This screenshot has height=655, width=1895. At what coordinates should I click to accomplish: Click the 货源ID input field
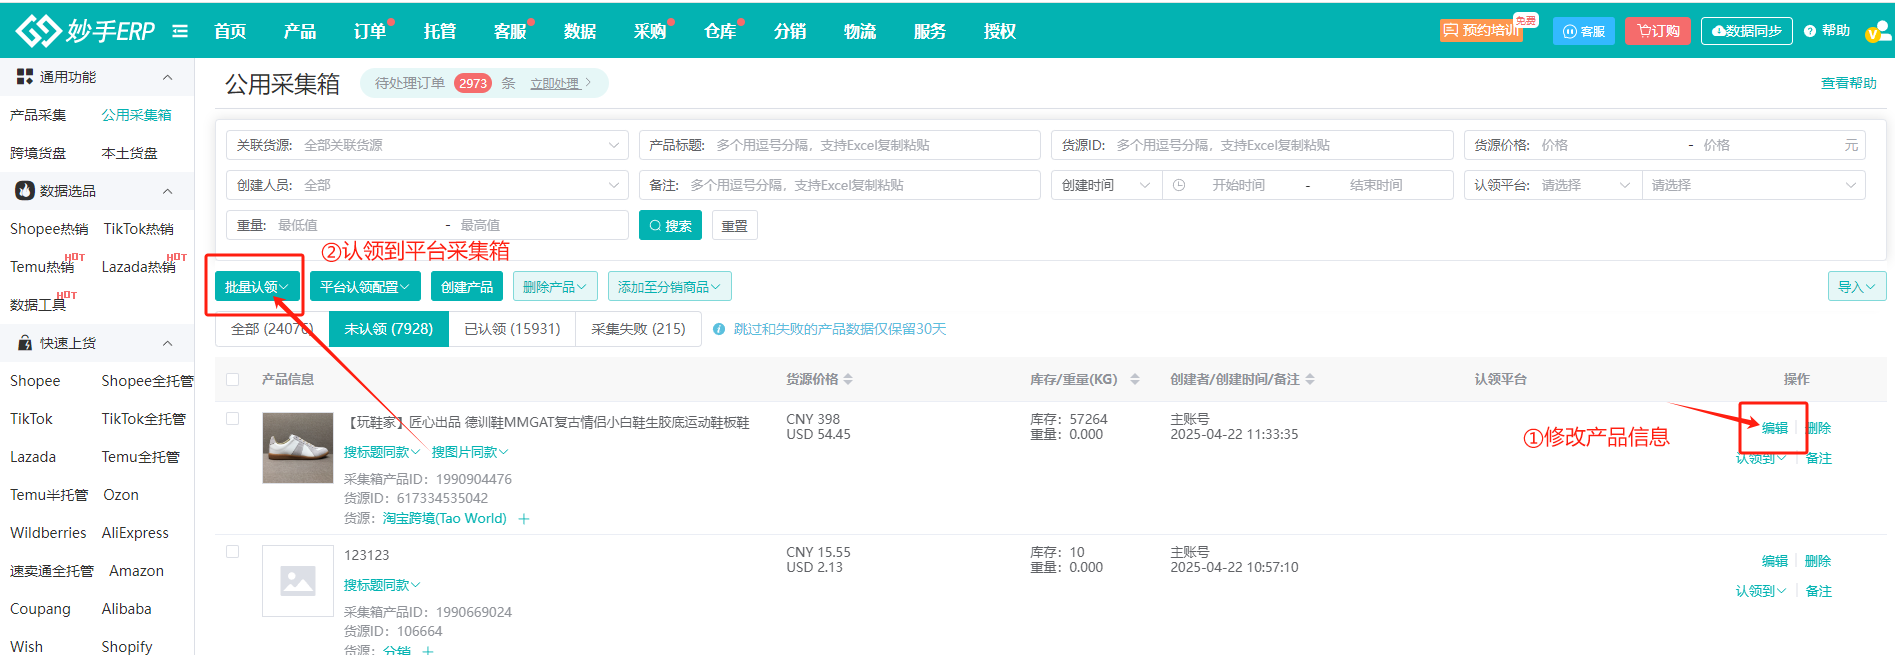click(1252, 145)
